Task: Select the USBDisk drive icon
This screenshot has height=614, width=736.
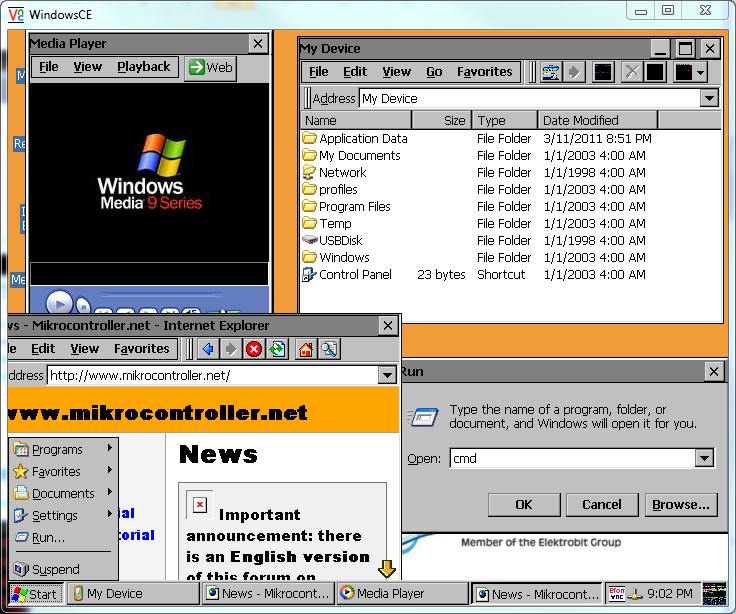Action: coord(309,240)
